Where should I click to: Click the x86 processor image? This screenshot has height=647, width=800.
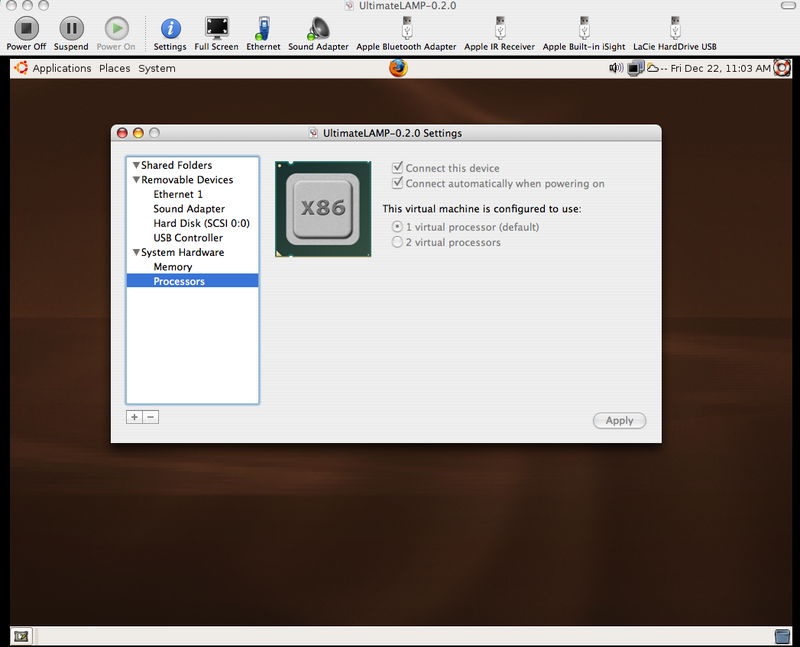point(323,209)
